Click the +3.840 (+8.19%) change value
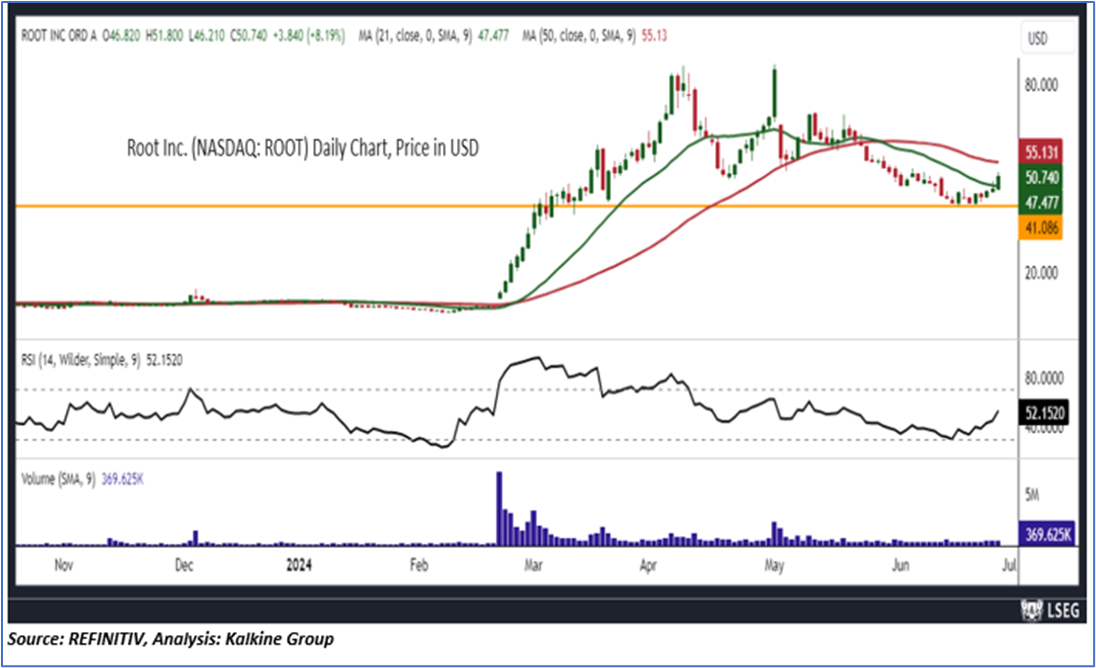The width and height of the screenshot is (1096, 668). pyautogui.click(x=308, y=35)
